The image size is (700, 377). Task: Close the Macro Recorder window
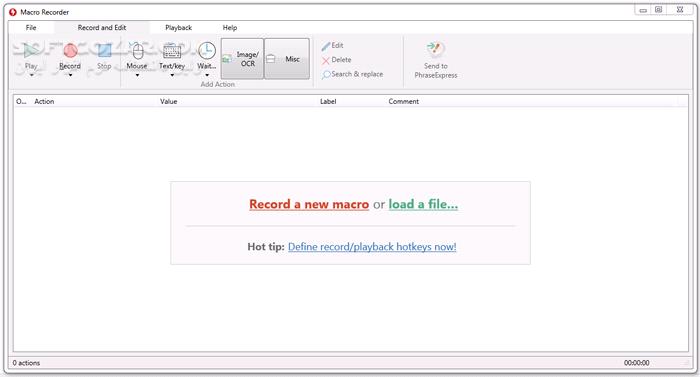[680, 10]
